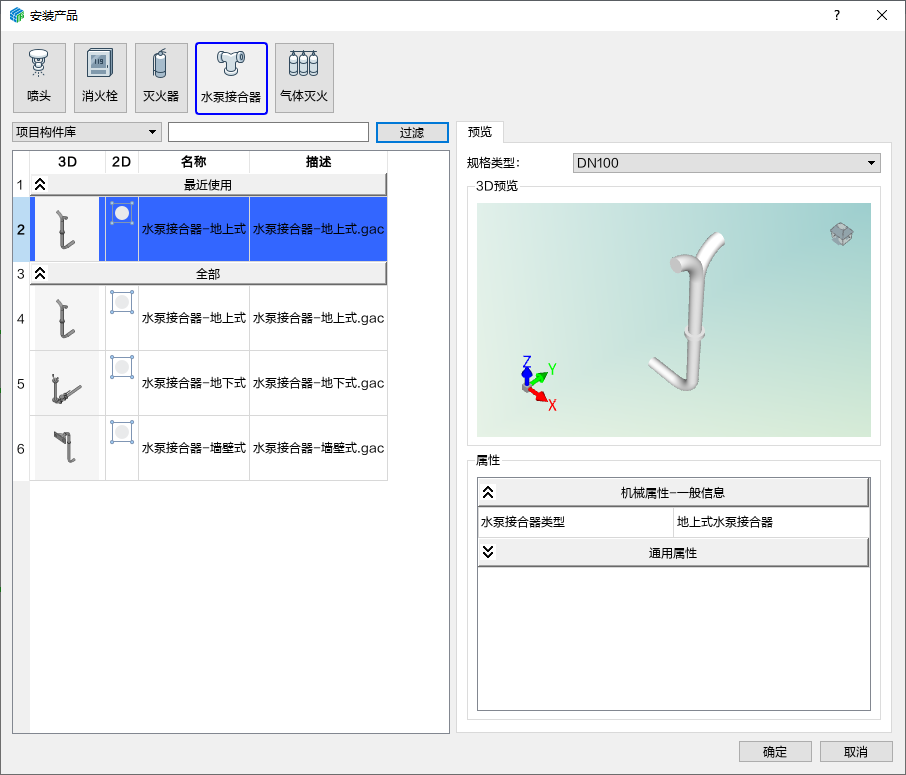Click description 水泵接合器-地下式.gac

point(318,383)
